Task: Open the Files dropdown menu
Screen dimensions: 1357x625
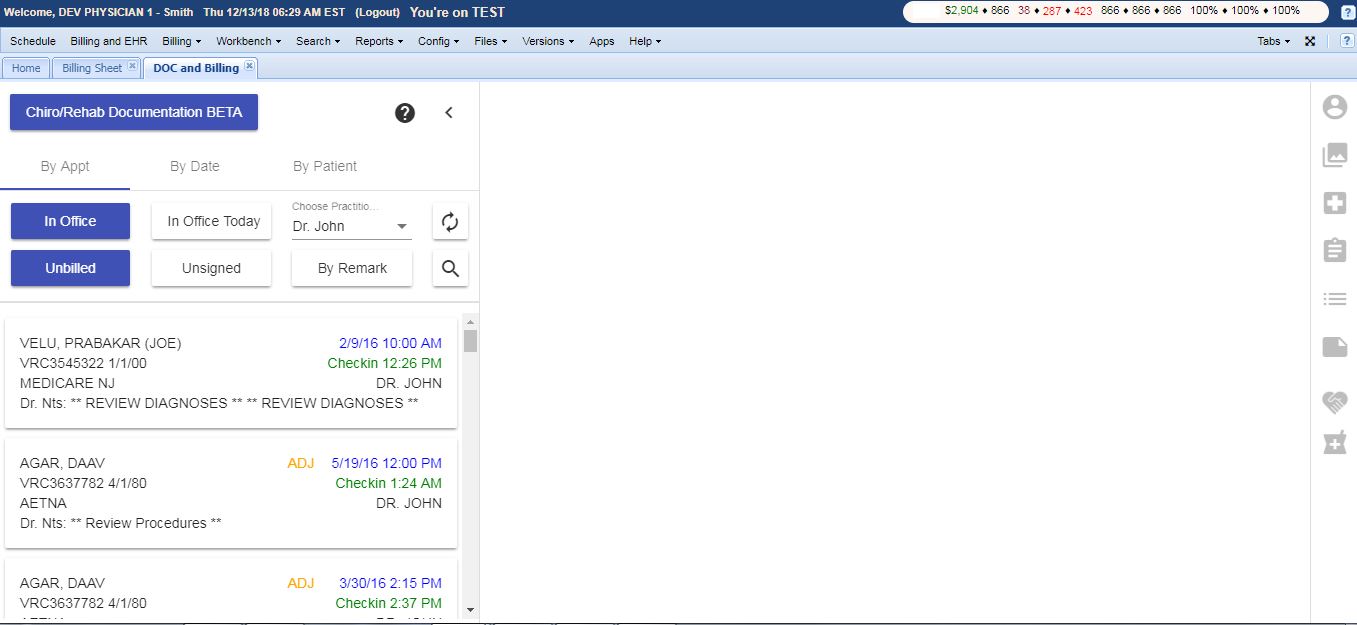Action: [491, 41]
